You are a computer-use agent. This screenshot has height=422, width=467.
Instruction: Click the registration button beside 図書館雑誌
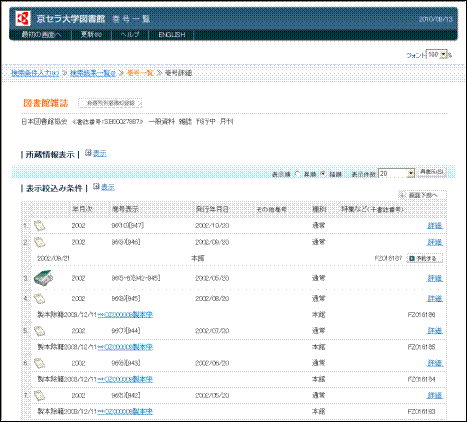pos(110,103)
